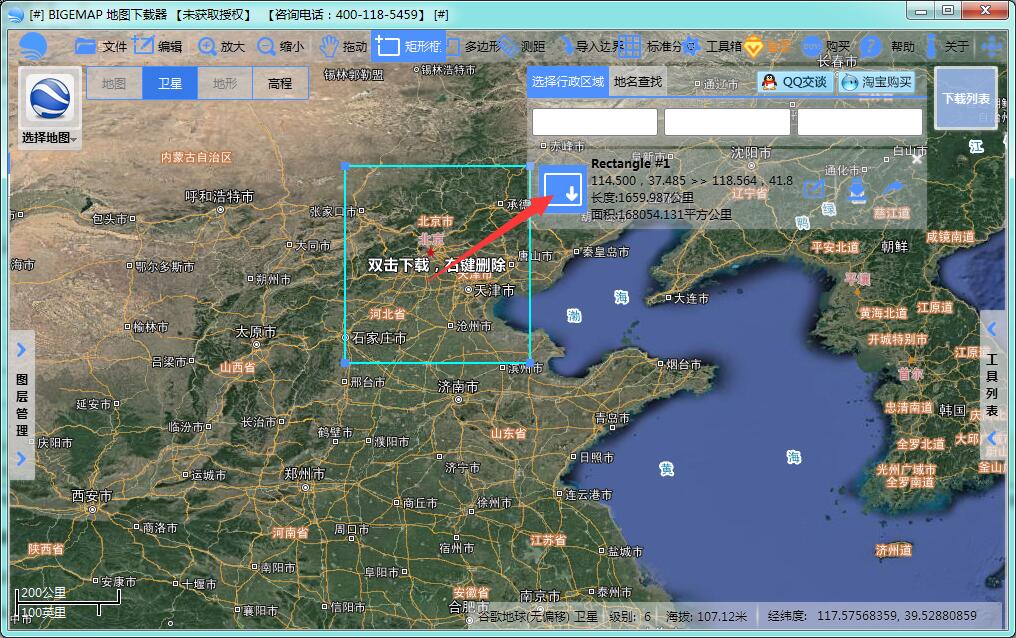Click the orange diamond VIP icon

[754, 47]
